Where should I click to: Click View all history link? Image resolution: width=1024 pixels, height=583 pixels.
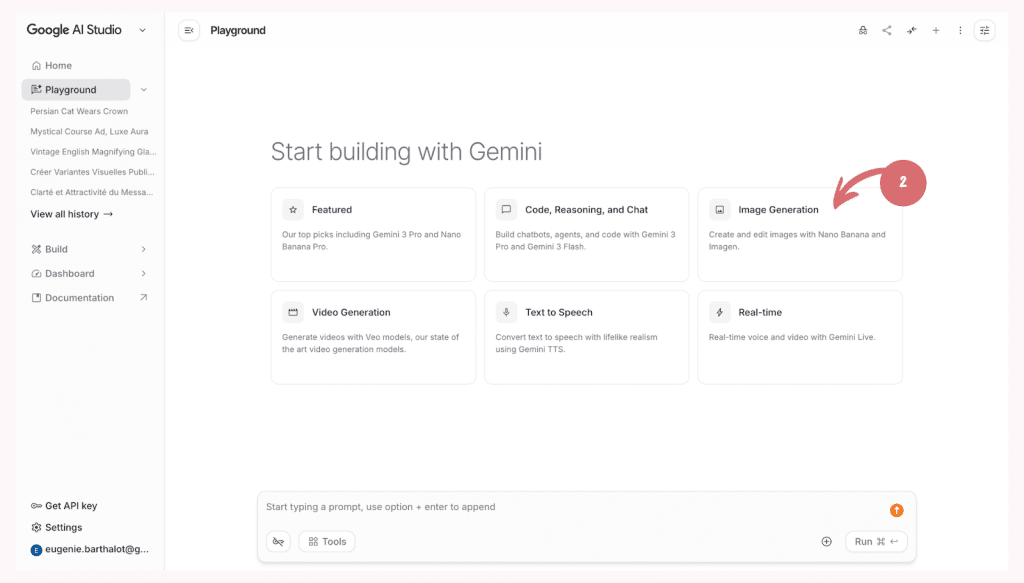pos(71,214)
